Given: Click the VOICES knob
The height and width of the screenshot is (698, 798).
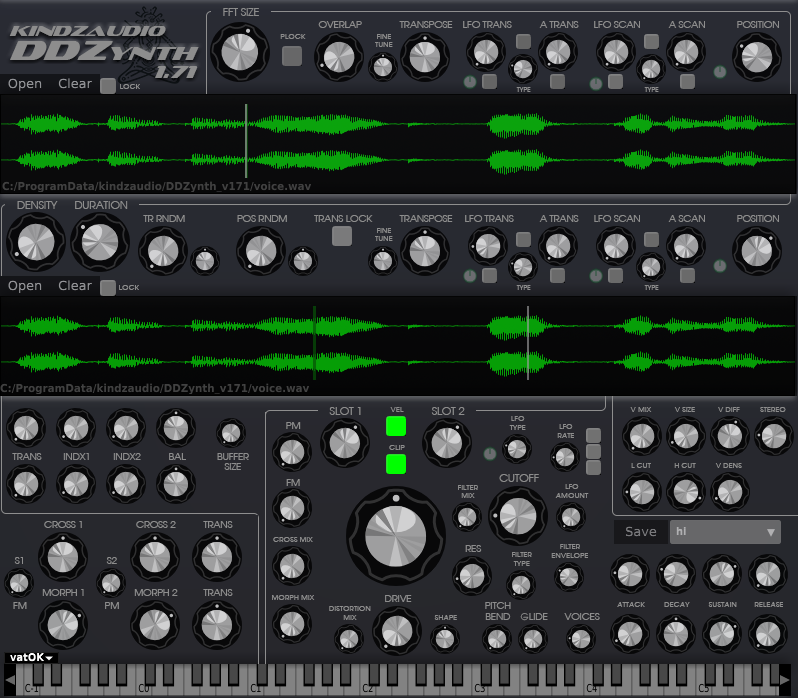Looking at the screenshot, I should pos(581,639).
